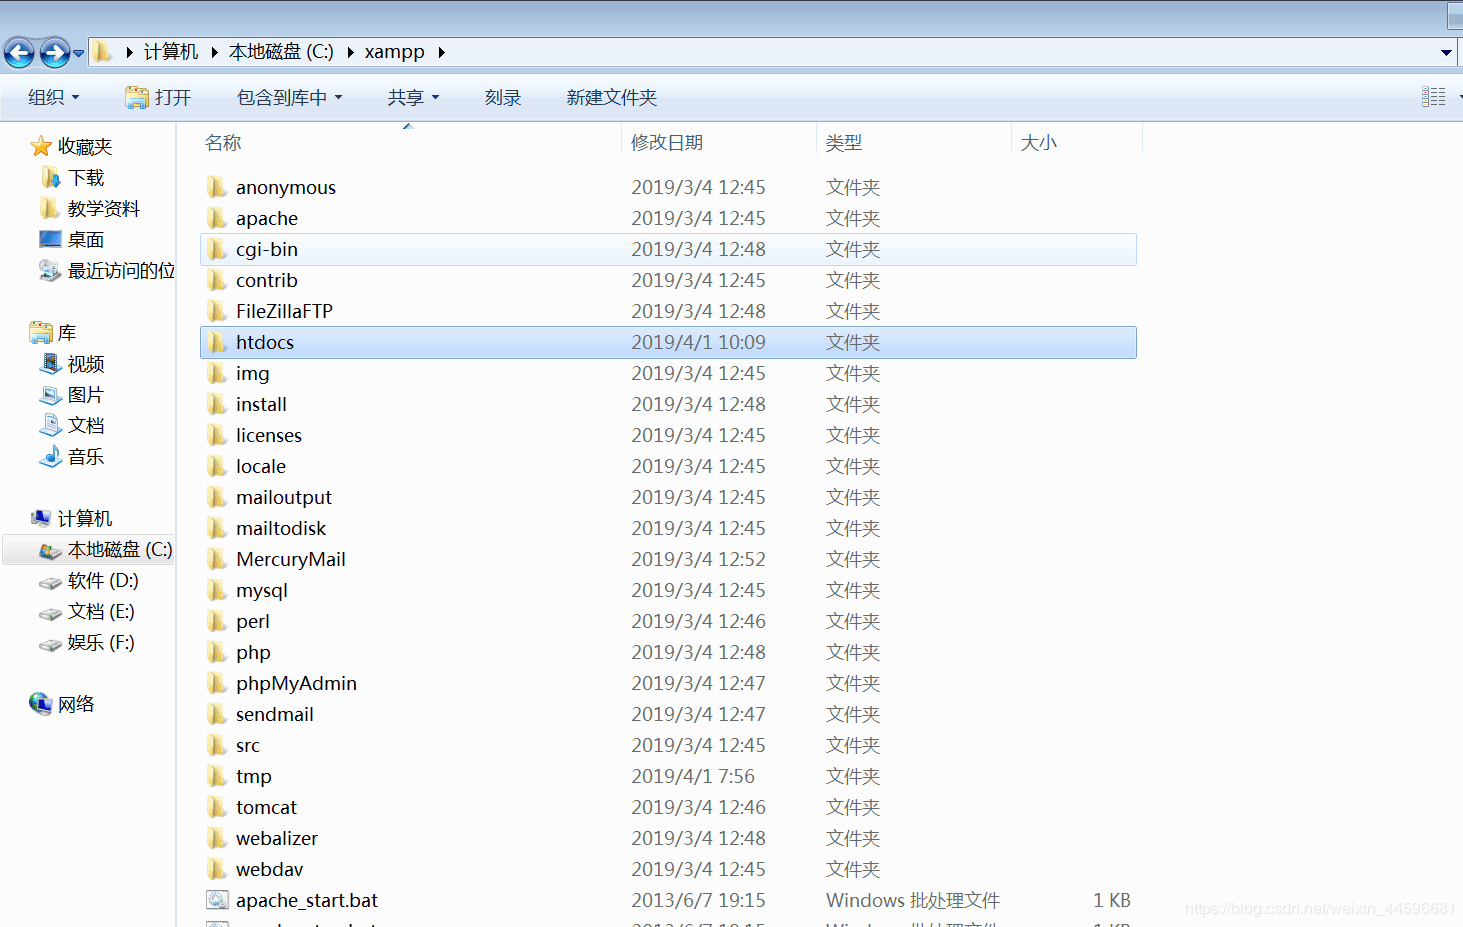The height and width of the screenshot is (927, 1463).
Task: Open the 组织 menu
Action: point(54,97)
